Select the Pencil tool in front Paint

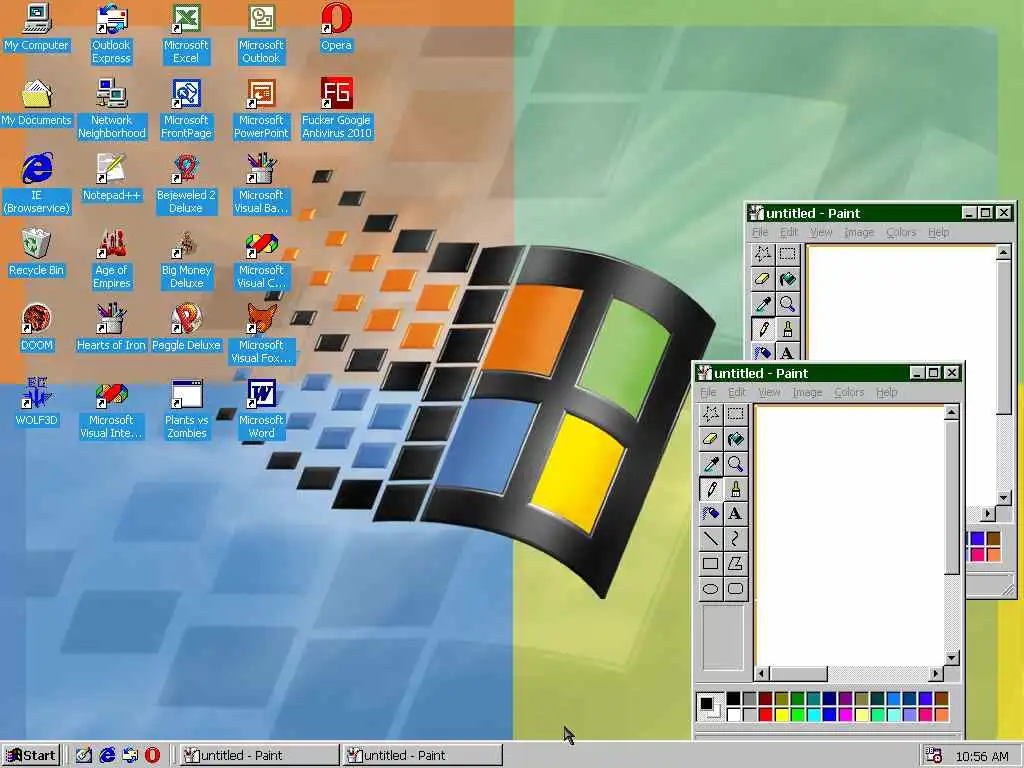(711, 488)
